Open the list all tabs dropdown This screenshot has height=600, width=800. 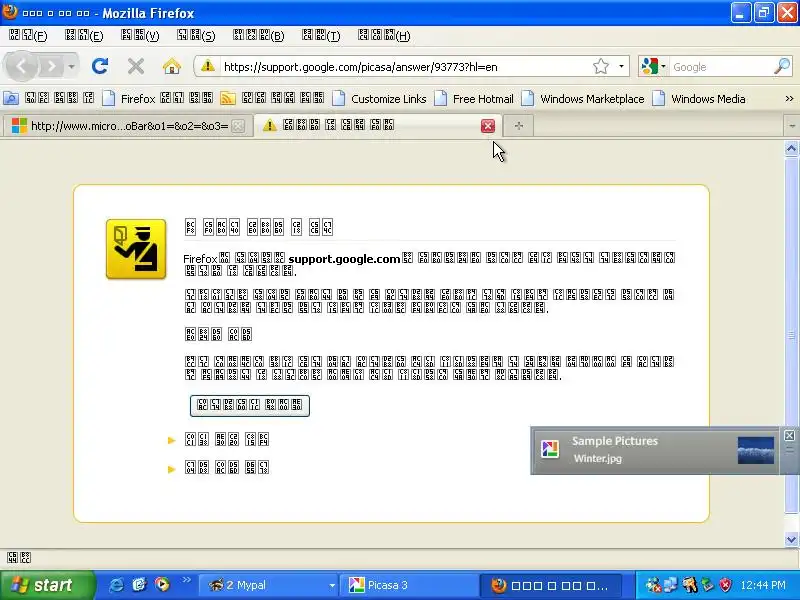pyautogui.click(x=791, y=126)
